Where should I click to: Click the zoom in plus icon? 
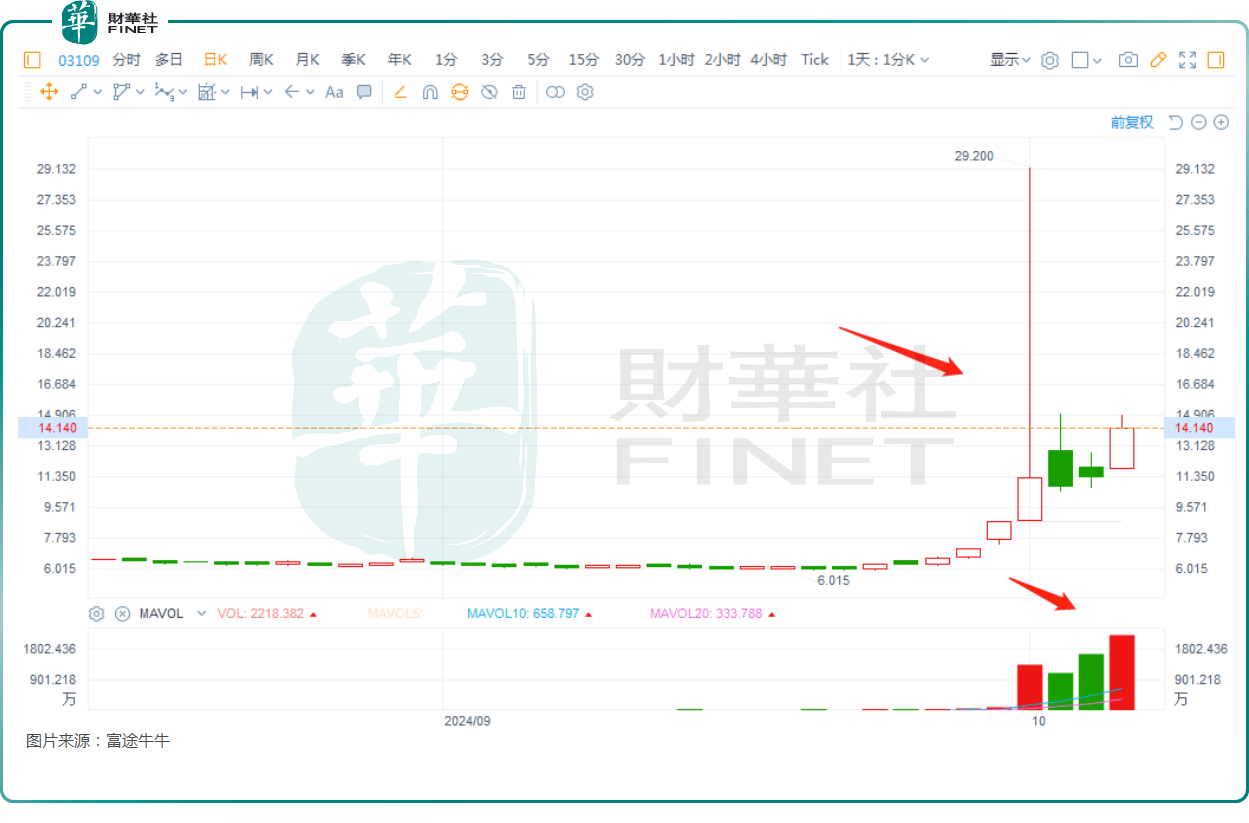[1221, 122]
